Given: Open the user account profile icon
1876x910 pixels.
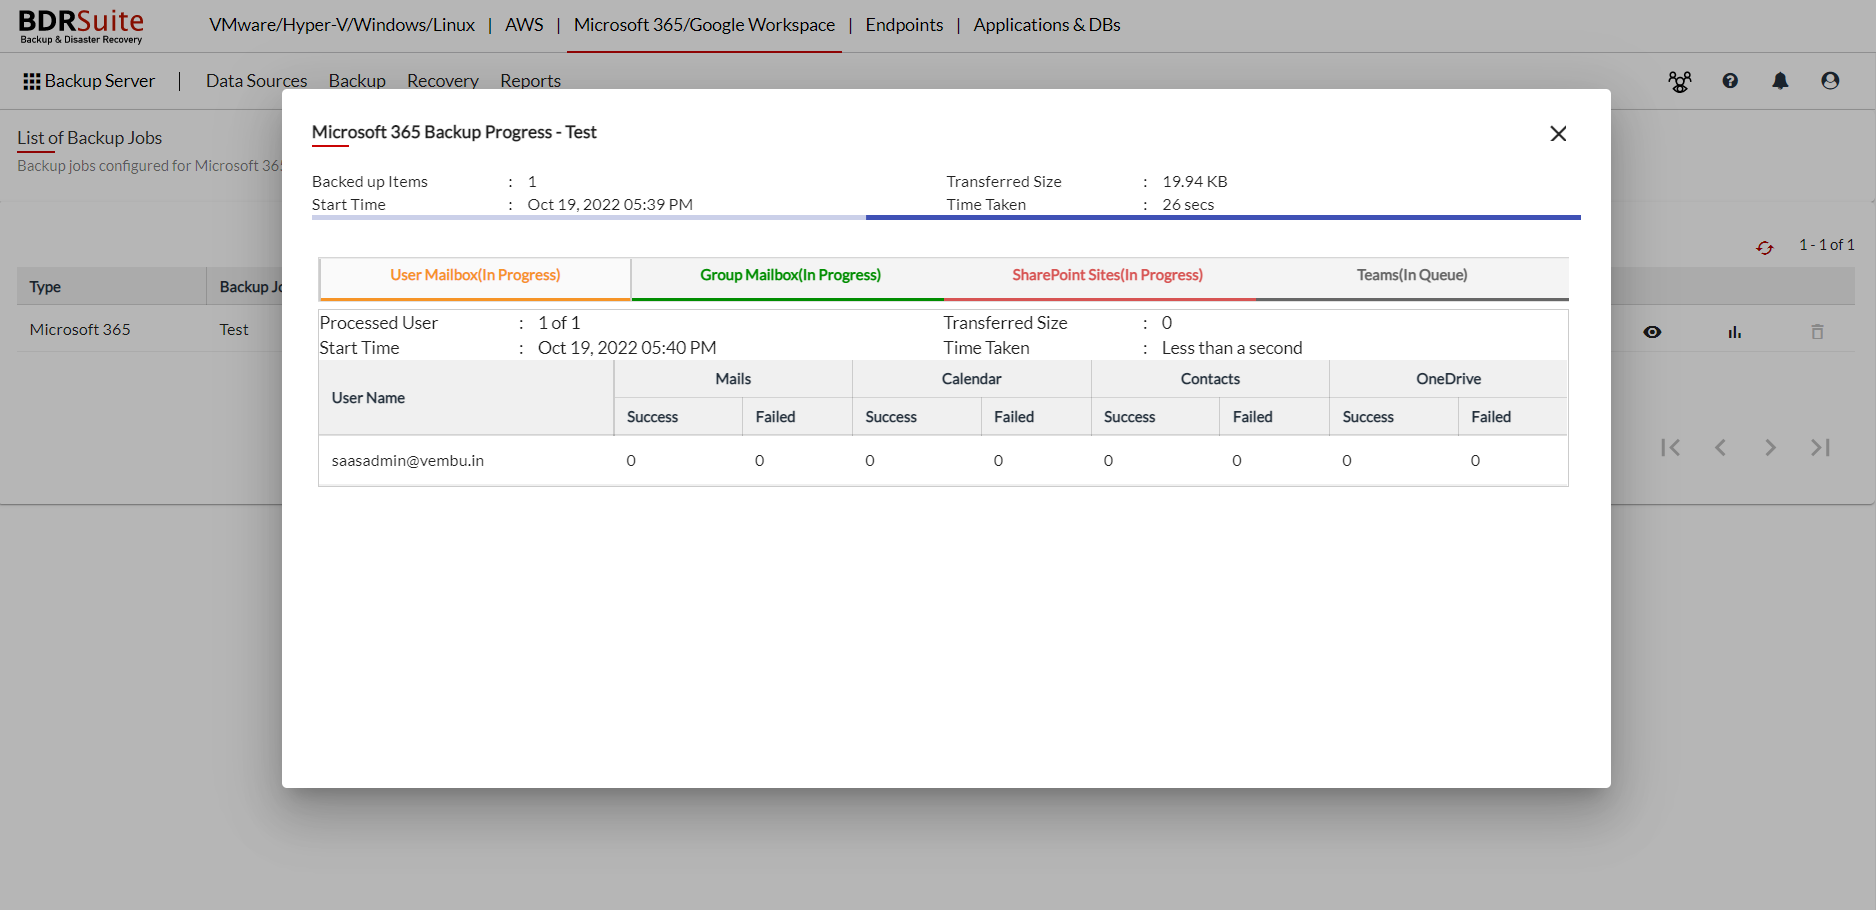Looking at the screenshot, I should (x=1830, y=81).
